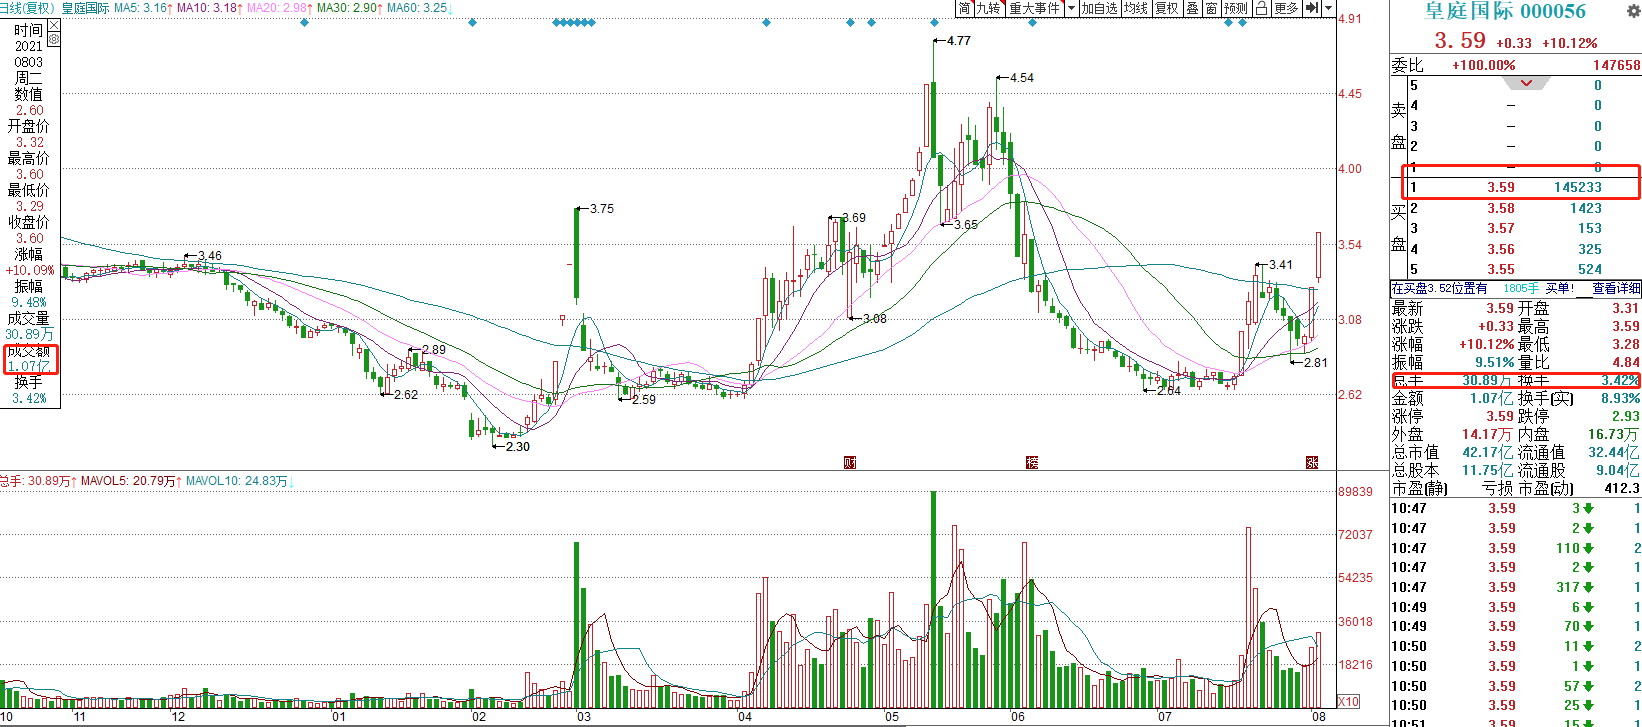
Task: Click the 财 marker on timeline
Action: (850, 462)
